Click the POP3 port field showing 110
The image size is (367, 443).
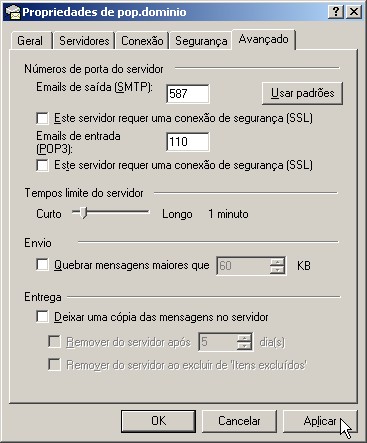click(x=188, y=142)
